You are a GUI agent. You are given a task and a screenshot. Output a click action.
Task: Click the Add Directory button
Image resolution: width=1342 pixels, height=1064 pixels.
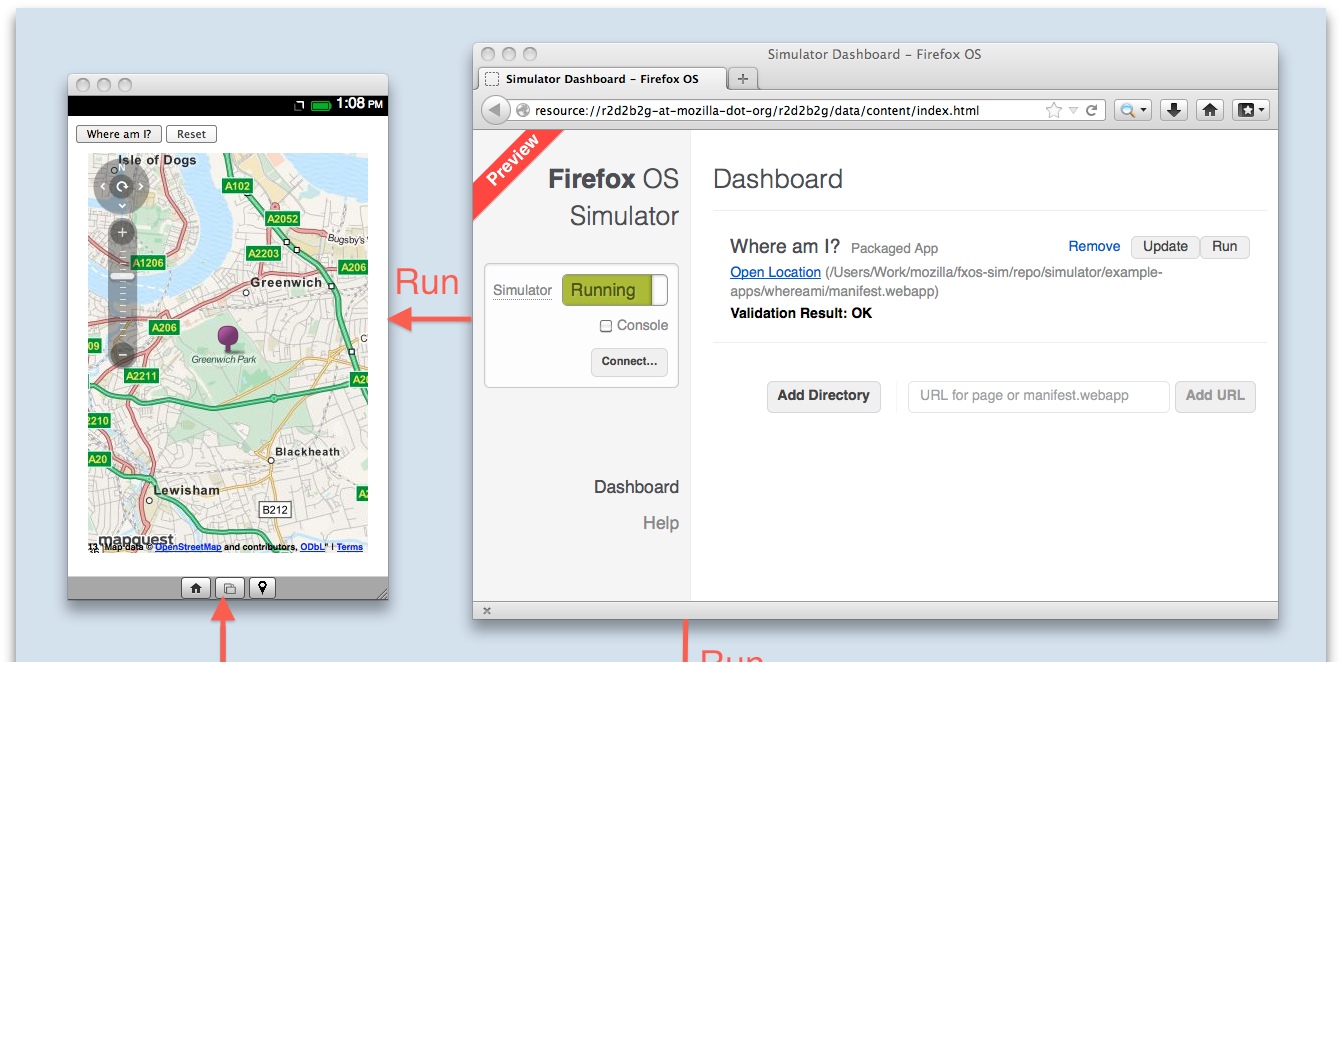point(823,396)
